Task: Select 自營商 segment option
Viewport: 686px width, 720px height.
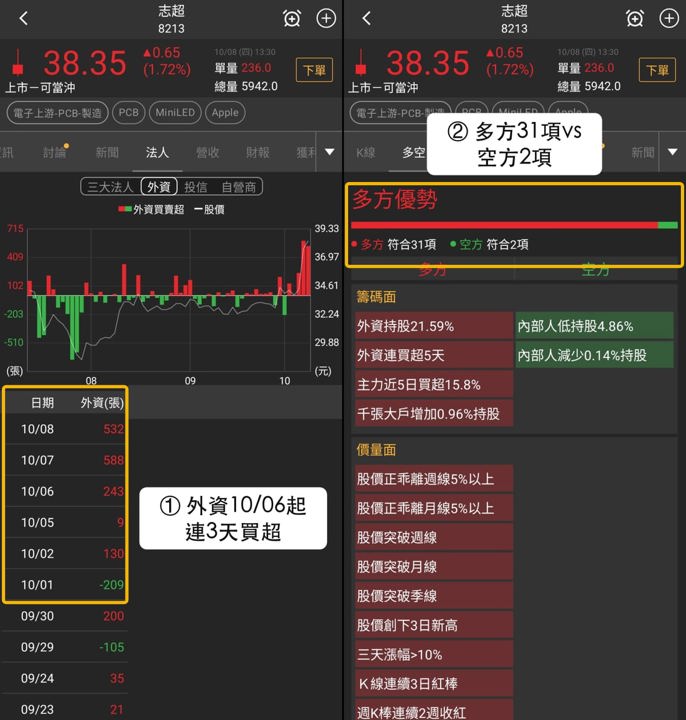Action: click(238, 187)
